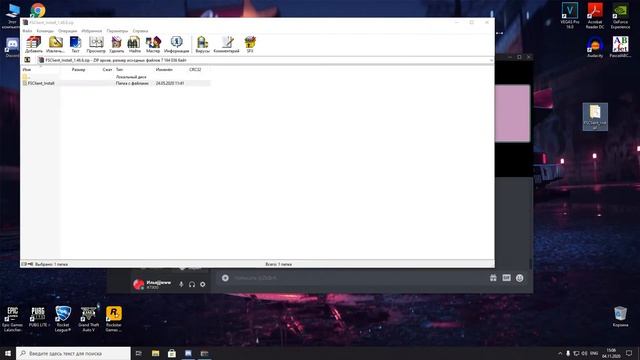
Task: Open the Команды menu
Action: point(45,31)
